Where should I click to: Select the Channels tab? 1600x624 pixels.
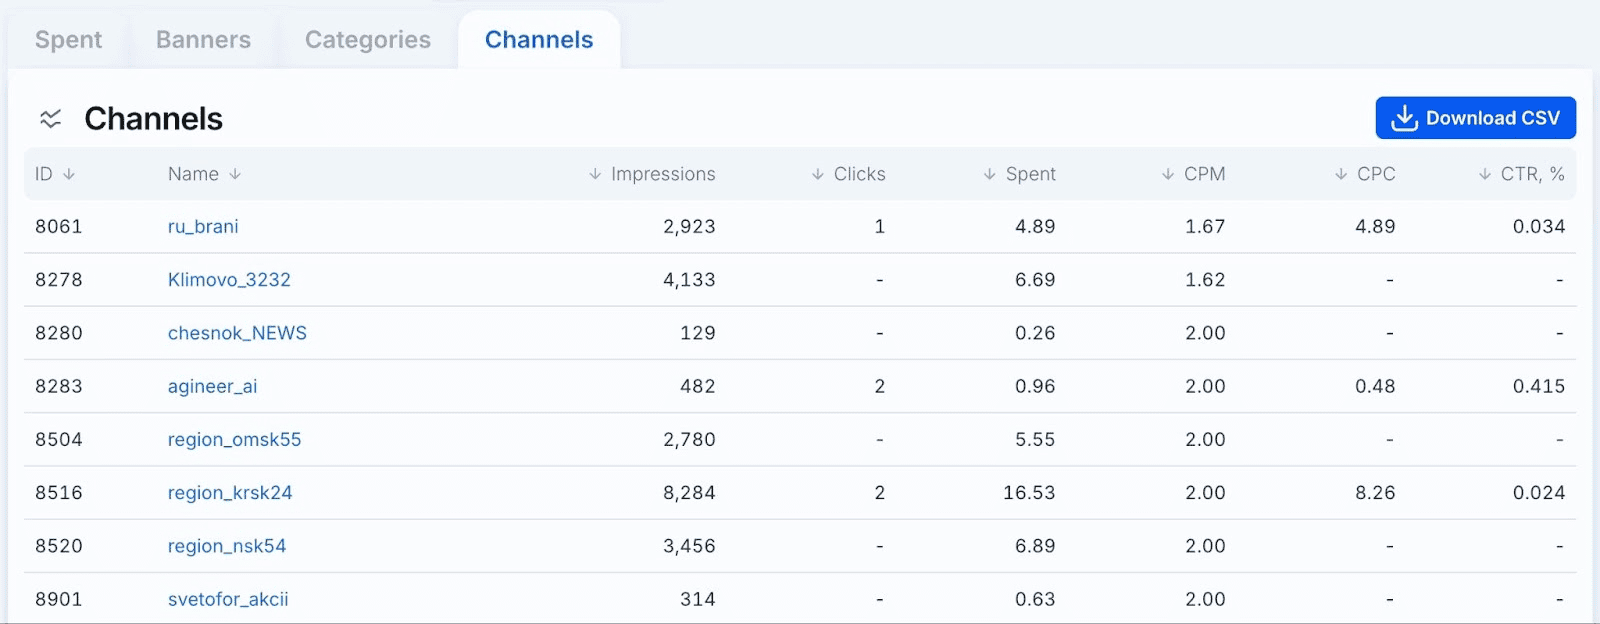(x=539, y=40)
